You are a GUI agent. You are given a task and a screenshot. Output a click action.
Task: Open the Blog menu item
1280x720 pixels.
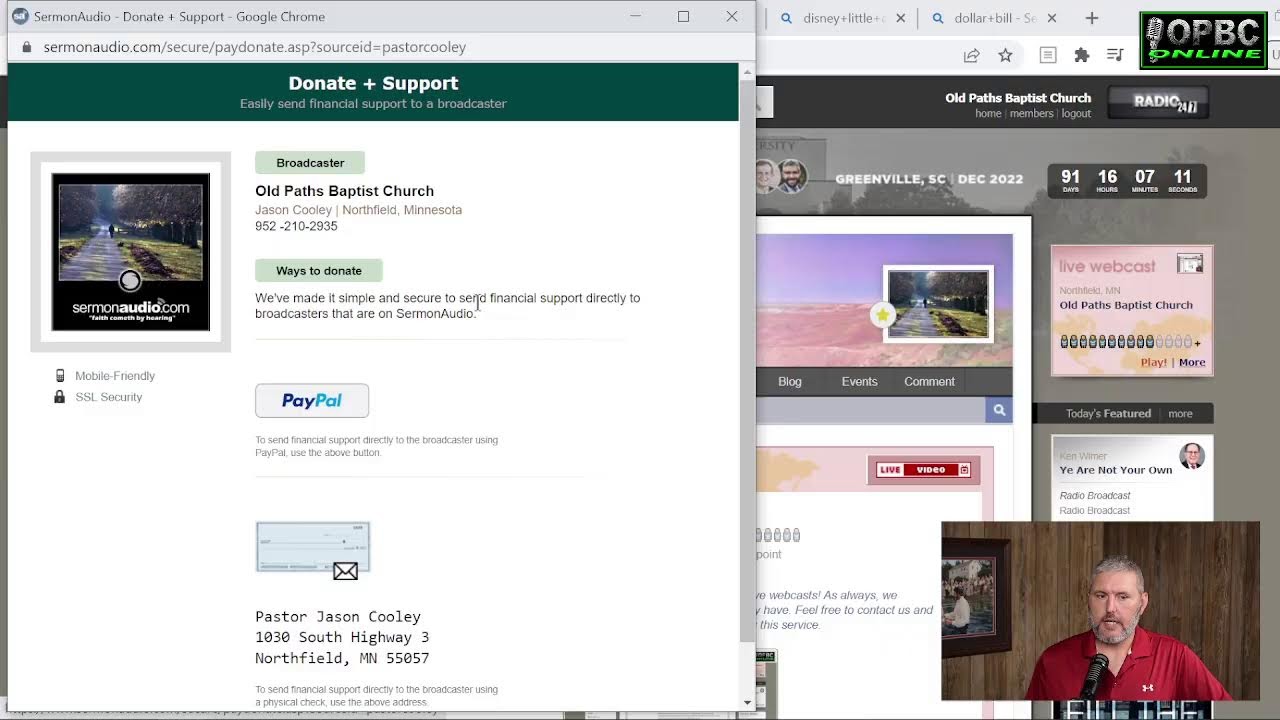click(789, 381)
